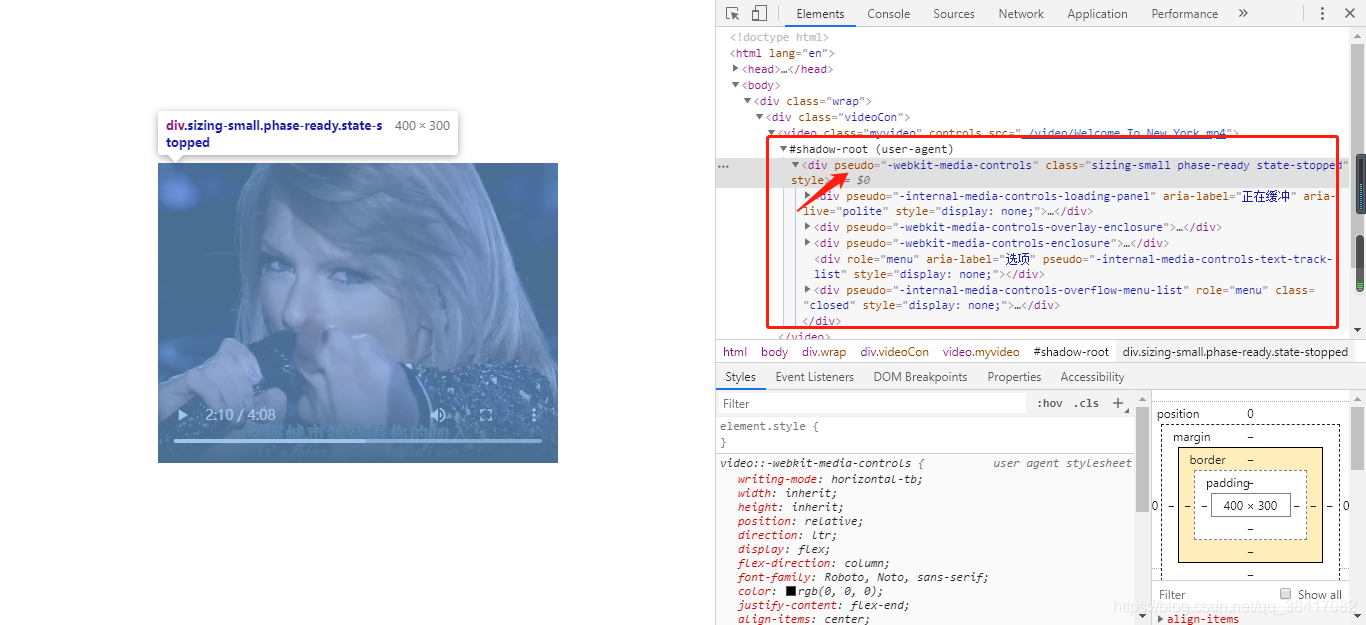Expand align-items in the Styles pane

pos(1160,618)
